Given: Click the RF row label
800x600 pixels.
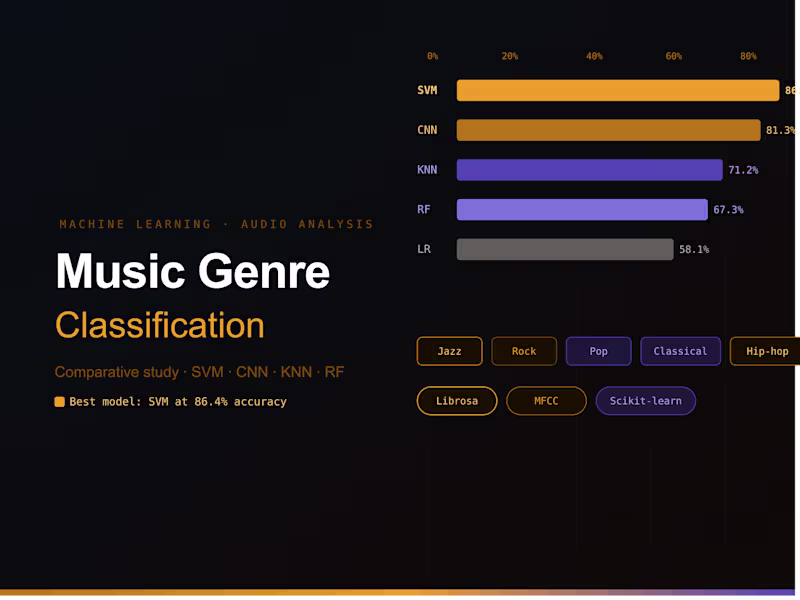Looking at the screenshot, I should coord(423,210).
